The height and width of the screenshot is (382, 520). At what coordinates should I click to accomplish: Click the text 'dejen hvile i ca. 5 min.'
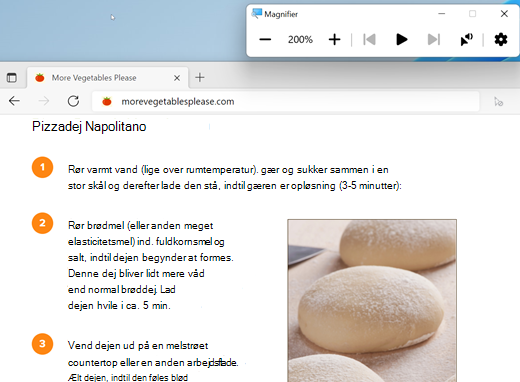pyautogui.click(x=119, y=305)
